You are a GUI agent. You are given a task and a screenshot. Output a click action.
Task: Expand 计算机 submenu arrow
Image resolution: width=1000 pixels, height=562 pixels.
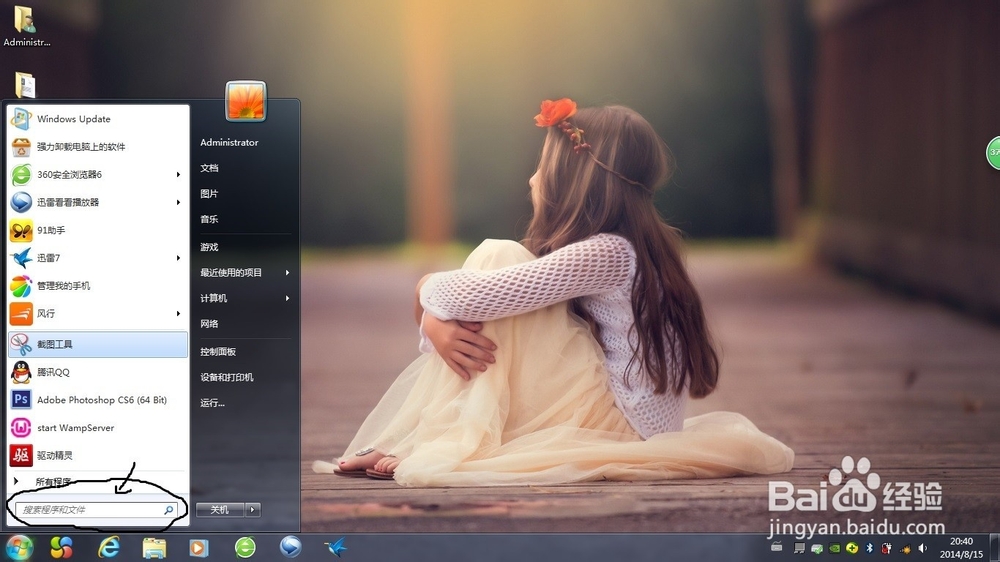(288, 298)
